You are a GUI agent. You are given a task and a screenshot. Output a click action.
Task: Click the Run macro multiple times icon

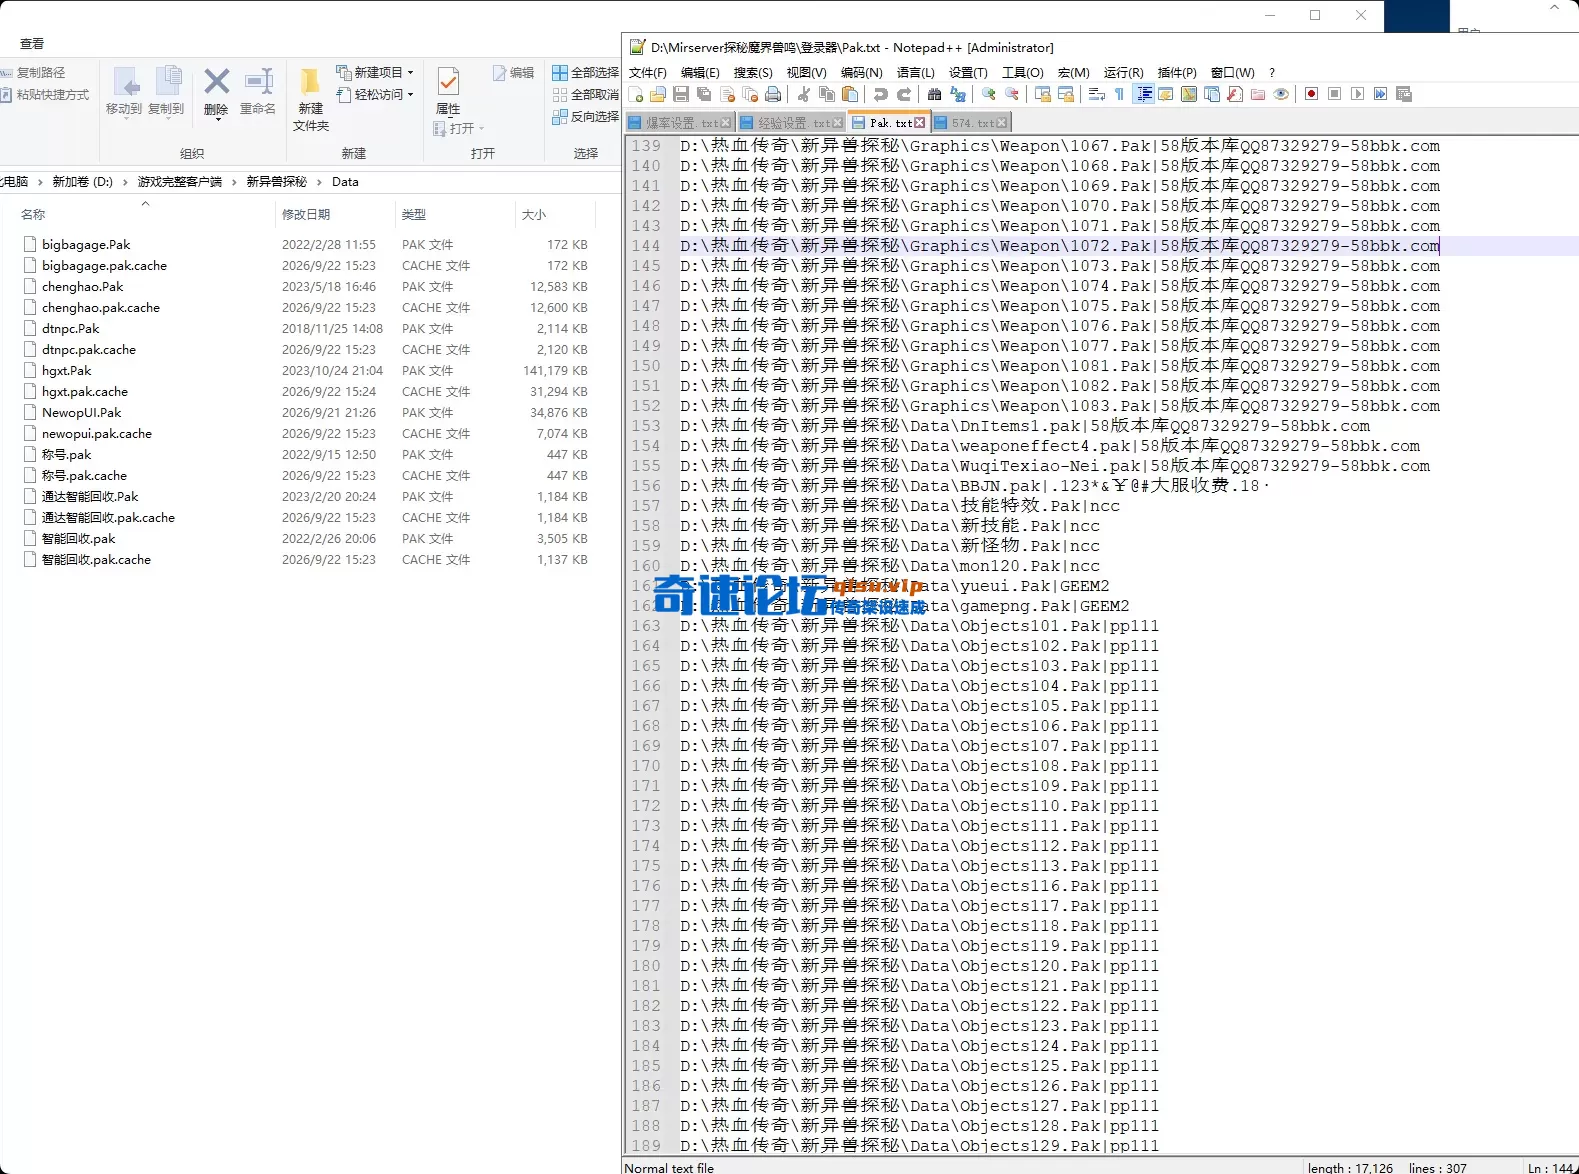tap(1380, 94)
